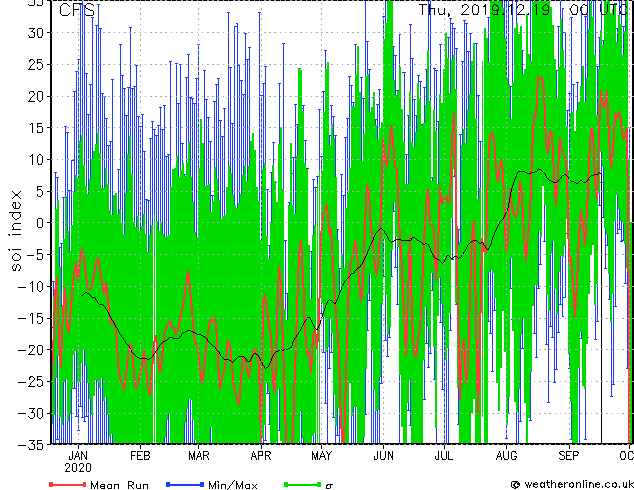
Task: Click the 30 y-axis tick label
Action: [36, 33]
